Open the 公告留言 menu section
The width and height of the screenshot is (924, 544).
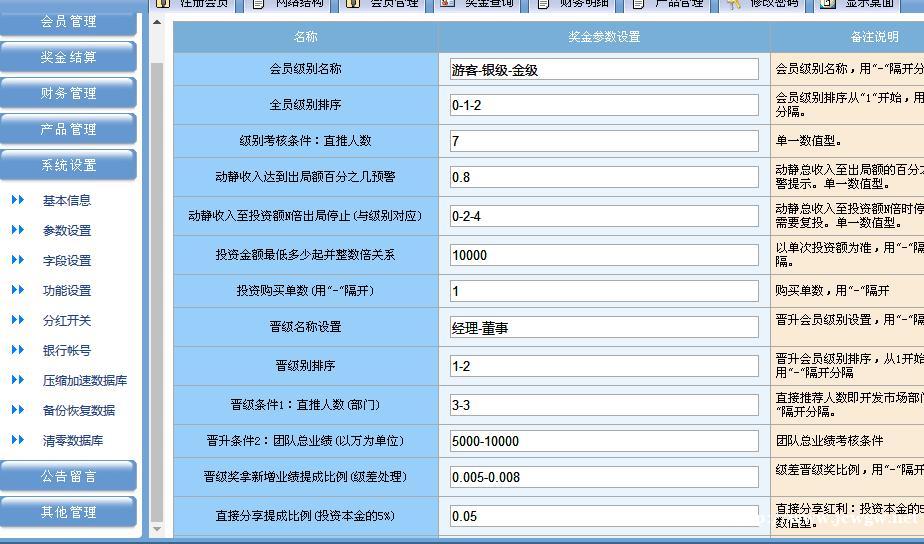click(68, 476)
